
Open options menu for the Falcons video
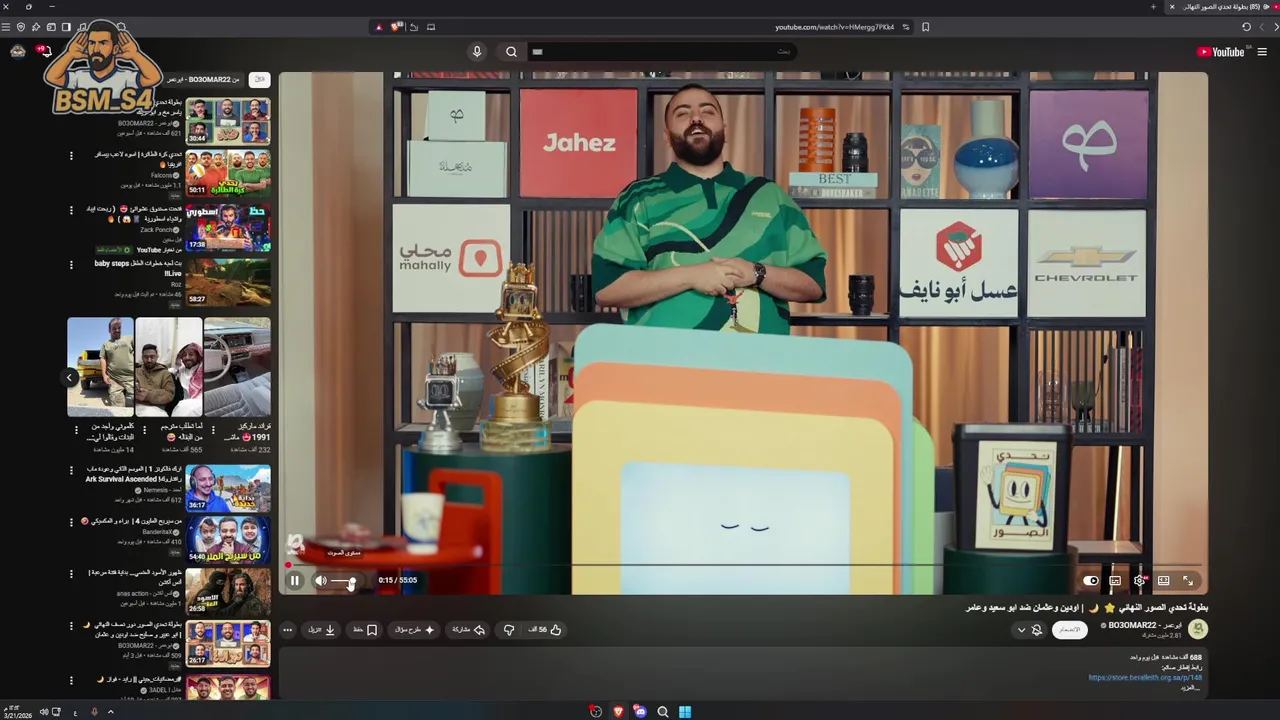click(x=71, y=156)
